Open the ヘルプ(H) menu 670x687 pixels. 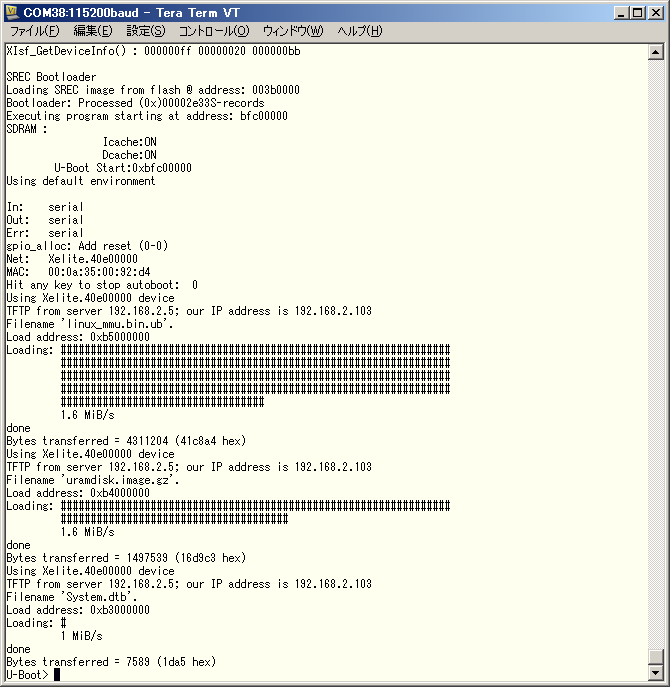(359, 31)
